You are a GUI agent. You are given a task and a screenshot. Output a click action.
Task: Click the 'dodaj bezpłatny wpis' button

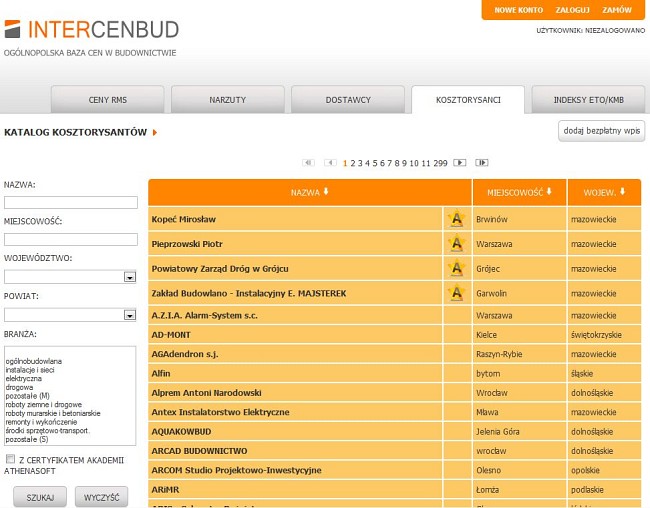(600, 131)
